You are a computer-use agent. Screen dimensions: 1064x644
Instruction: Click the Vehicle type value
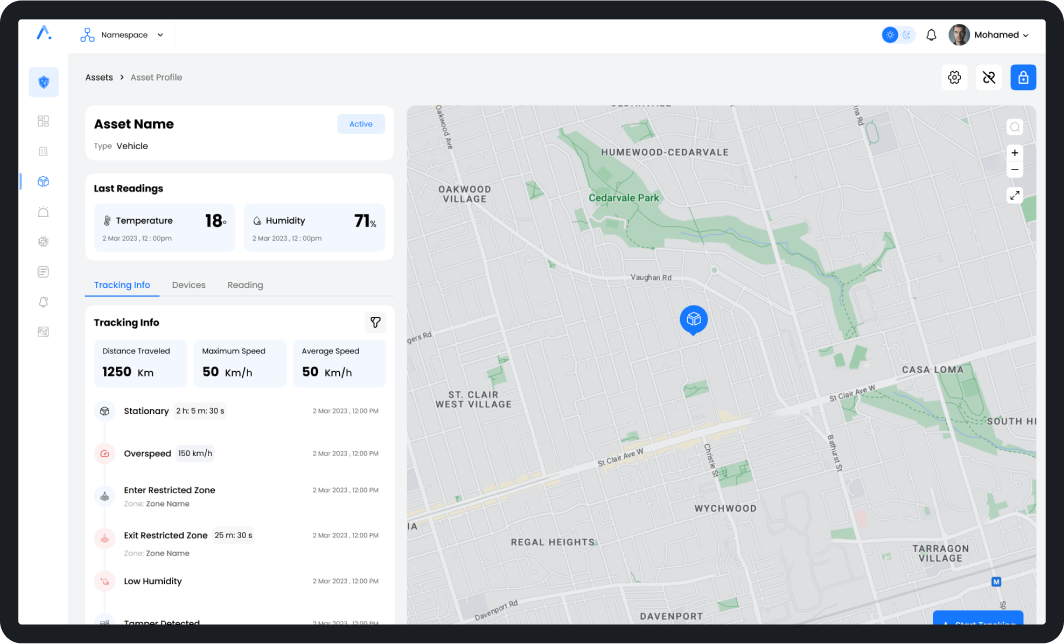[x=132, y=146]
